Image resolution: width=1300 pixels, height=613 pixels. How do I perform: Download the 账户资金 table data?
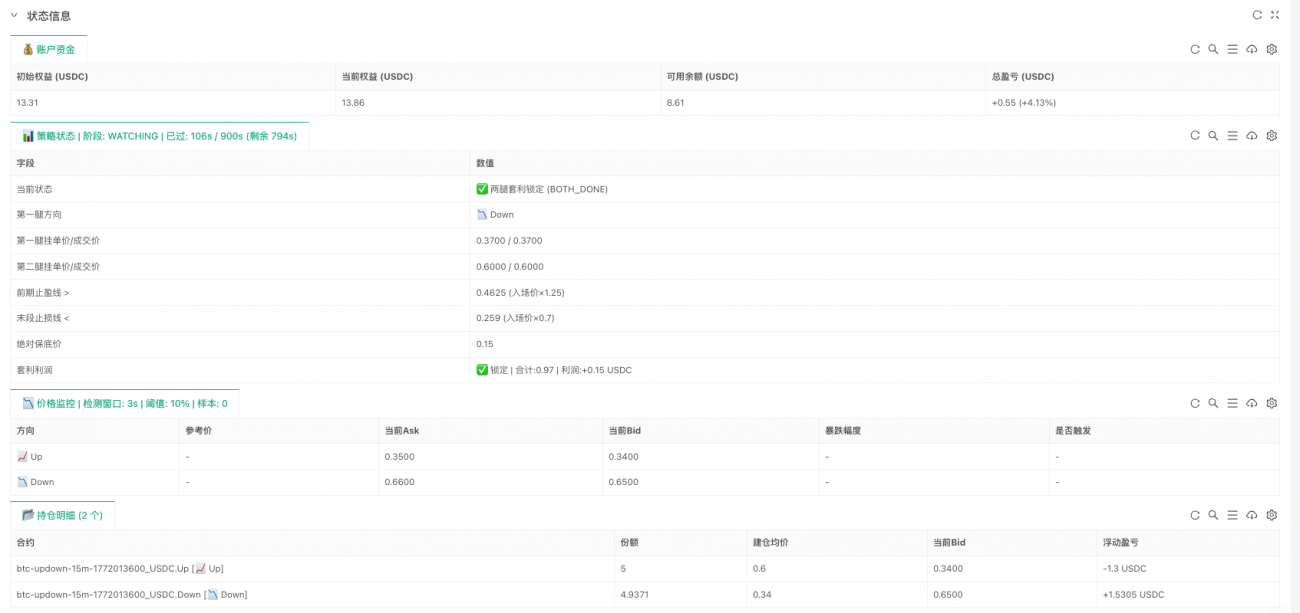1252,49
